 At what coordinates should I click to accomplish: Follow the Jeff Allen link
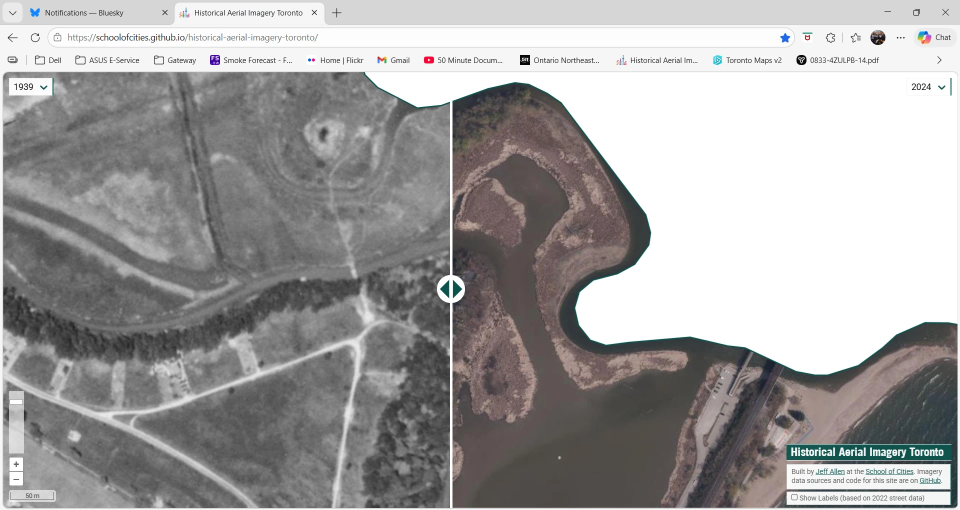pos(830,471)
